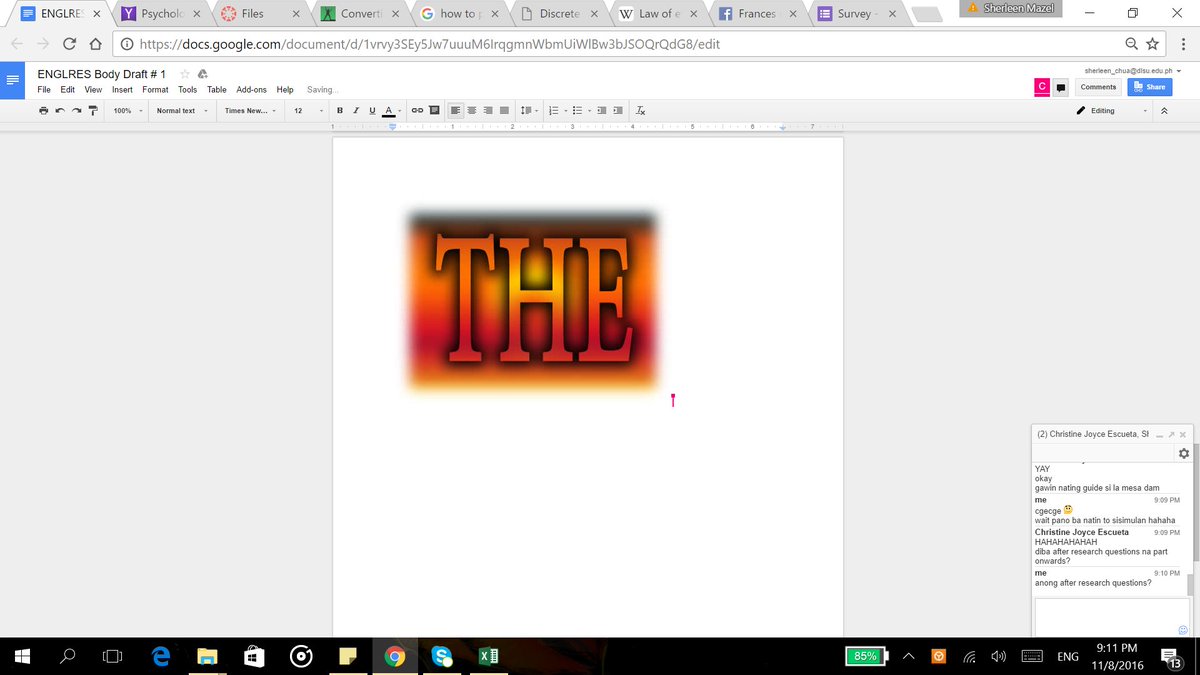1200x675 pixels.
Task: Open the Help menu
Action: tap(285, 90)
